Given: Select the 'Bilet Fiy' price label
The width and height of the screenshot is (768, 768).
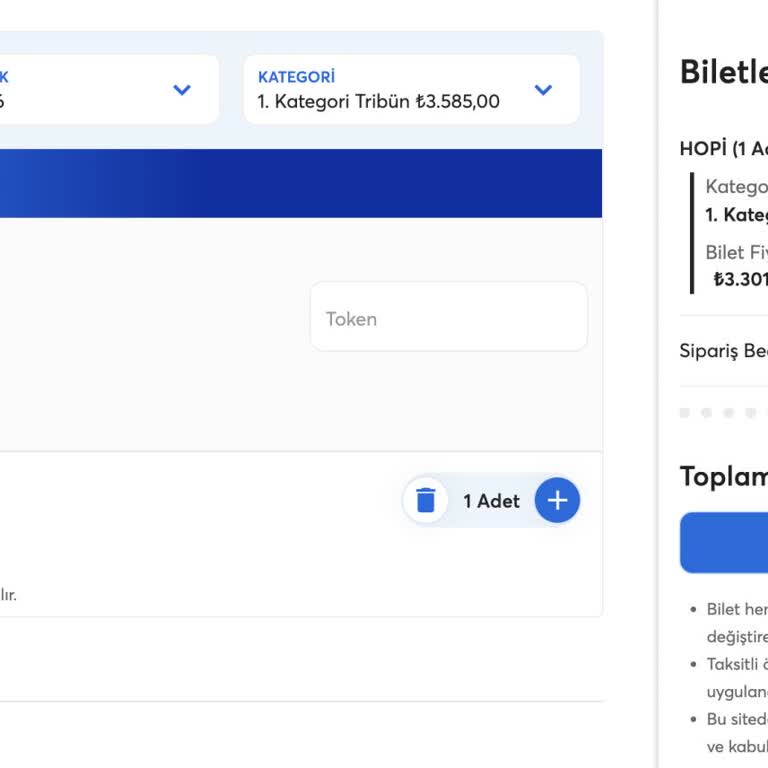Looking at the screenshot, I should (737, 253).
